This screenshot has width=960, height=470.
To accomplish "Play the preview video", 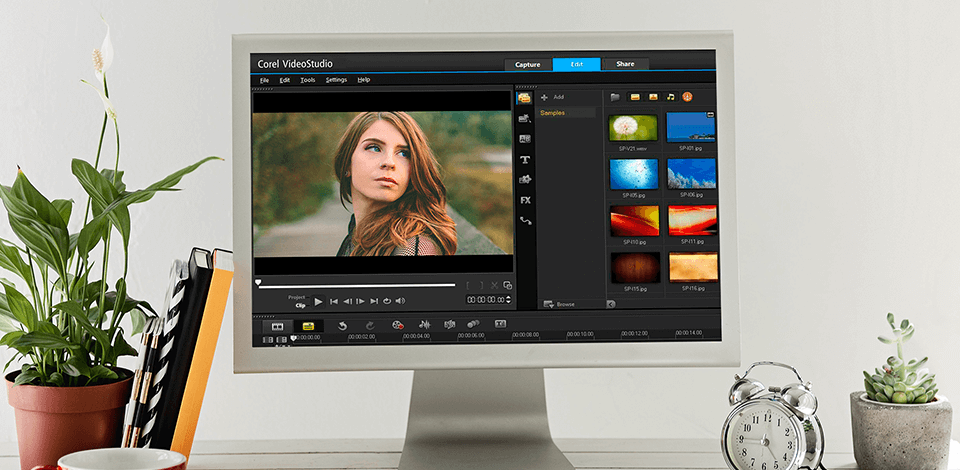I will (x=318, y=301).
